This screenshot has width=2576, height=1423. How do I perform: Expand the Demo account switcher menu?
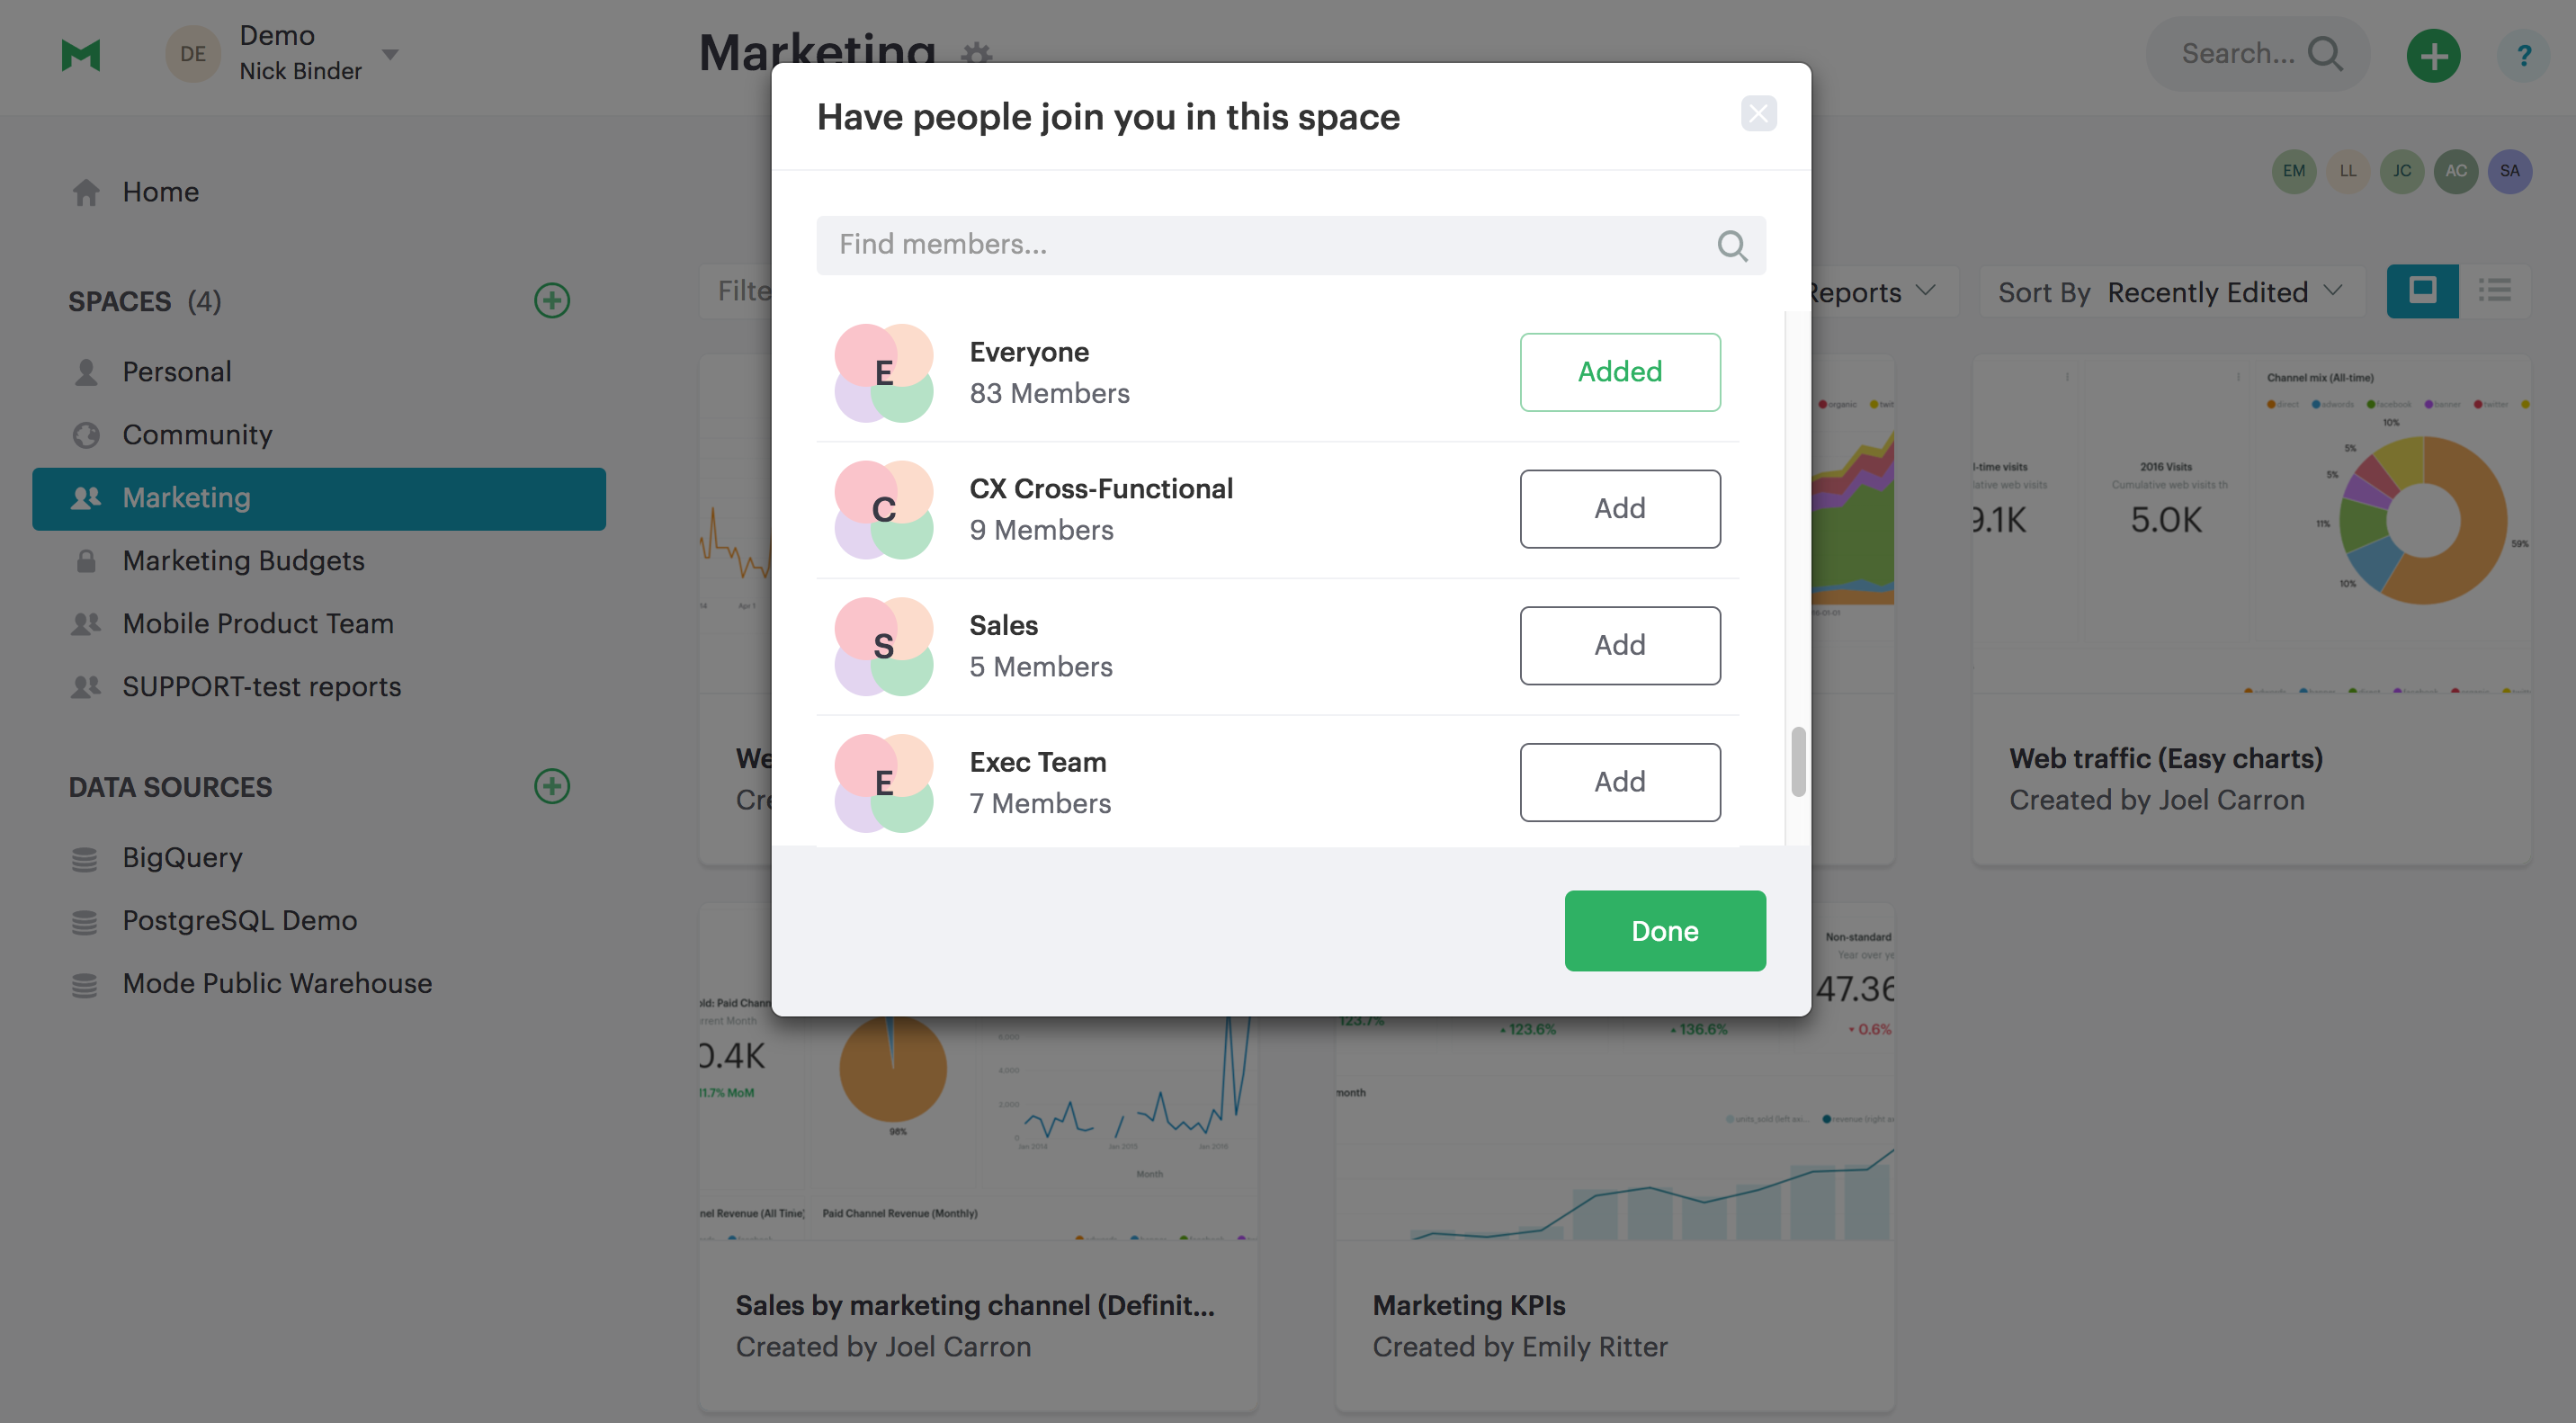(x=390, y=54)
